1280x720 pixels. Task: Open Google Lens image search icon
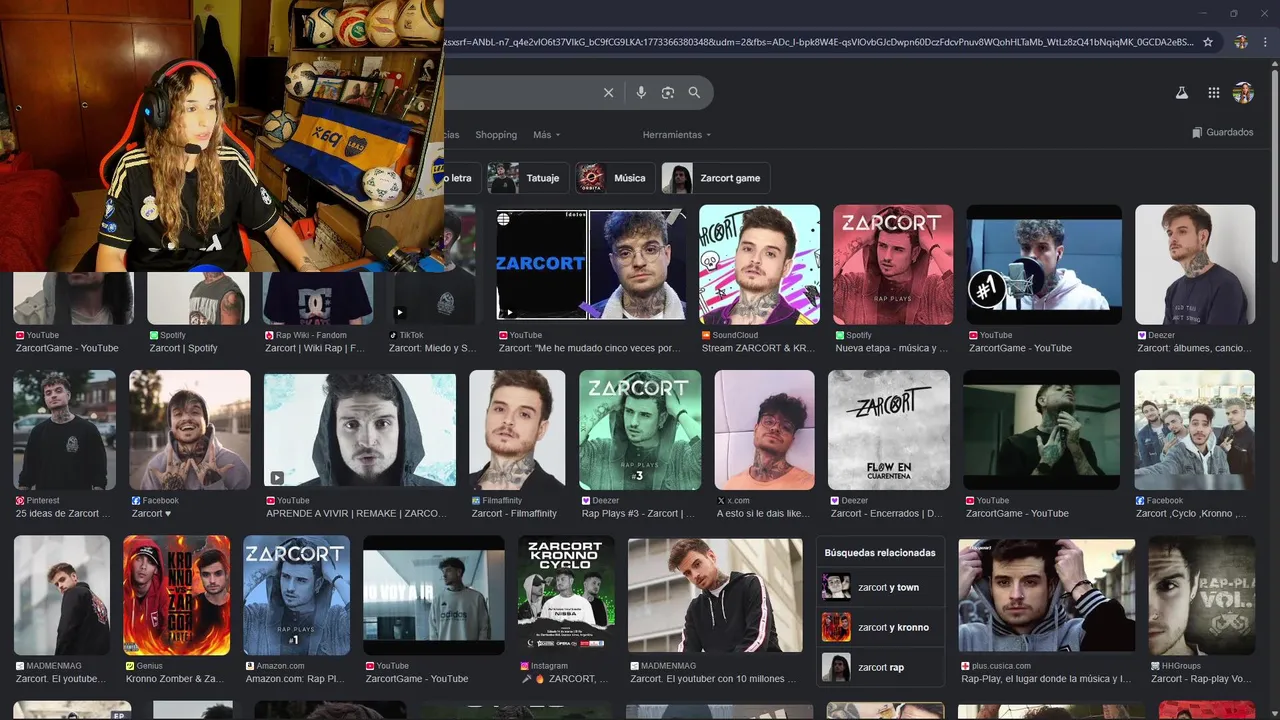[668, 93]
